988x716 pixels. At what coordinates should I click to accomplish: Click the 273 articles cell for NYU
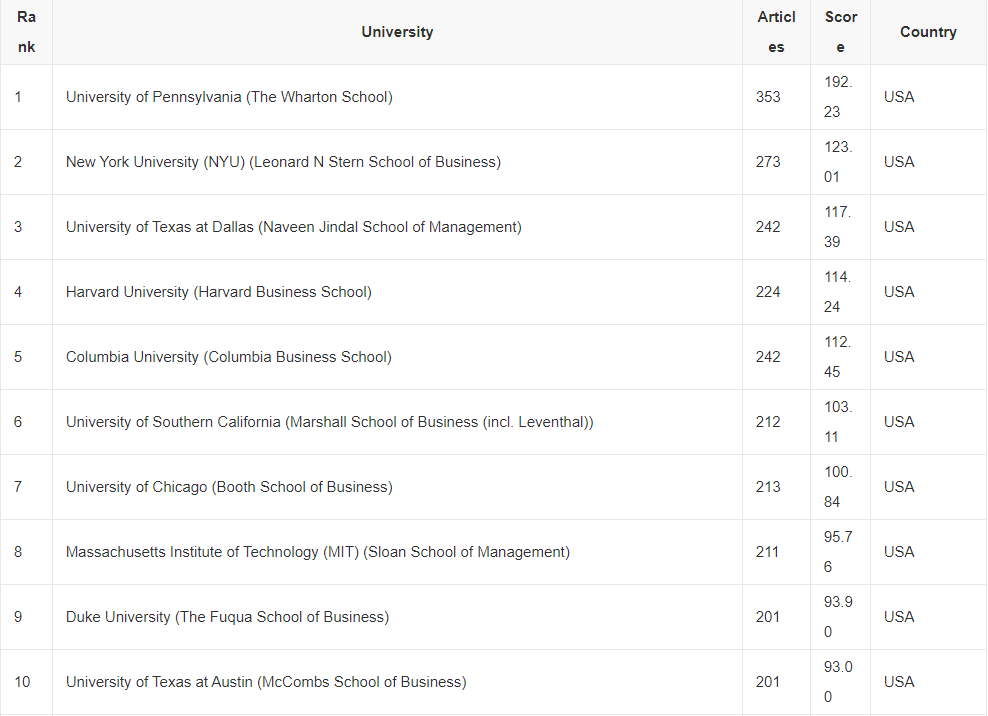click(768, 162)
